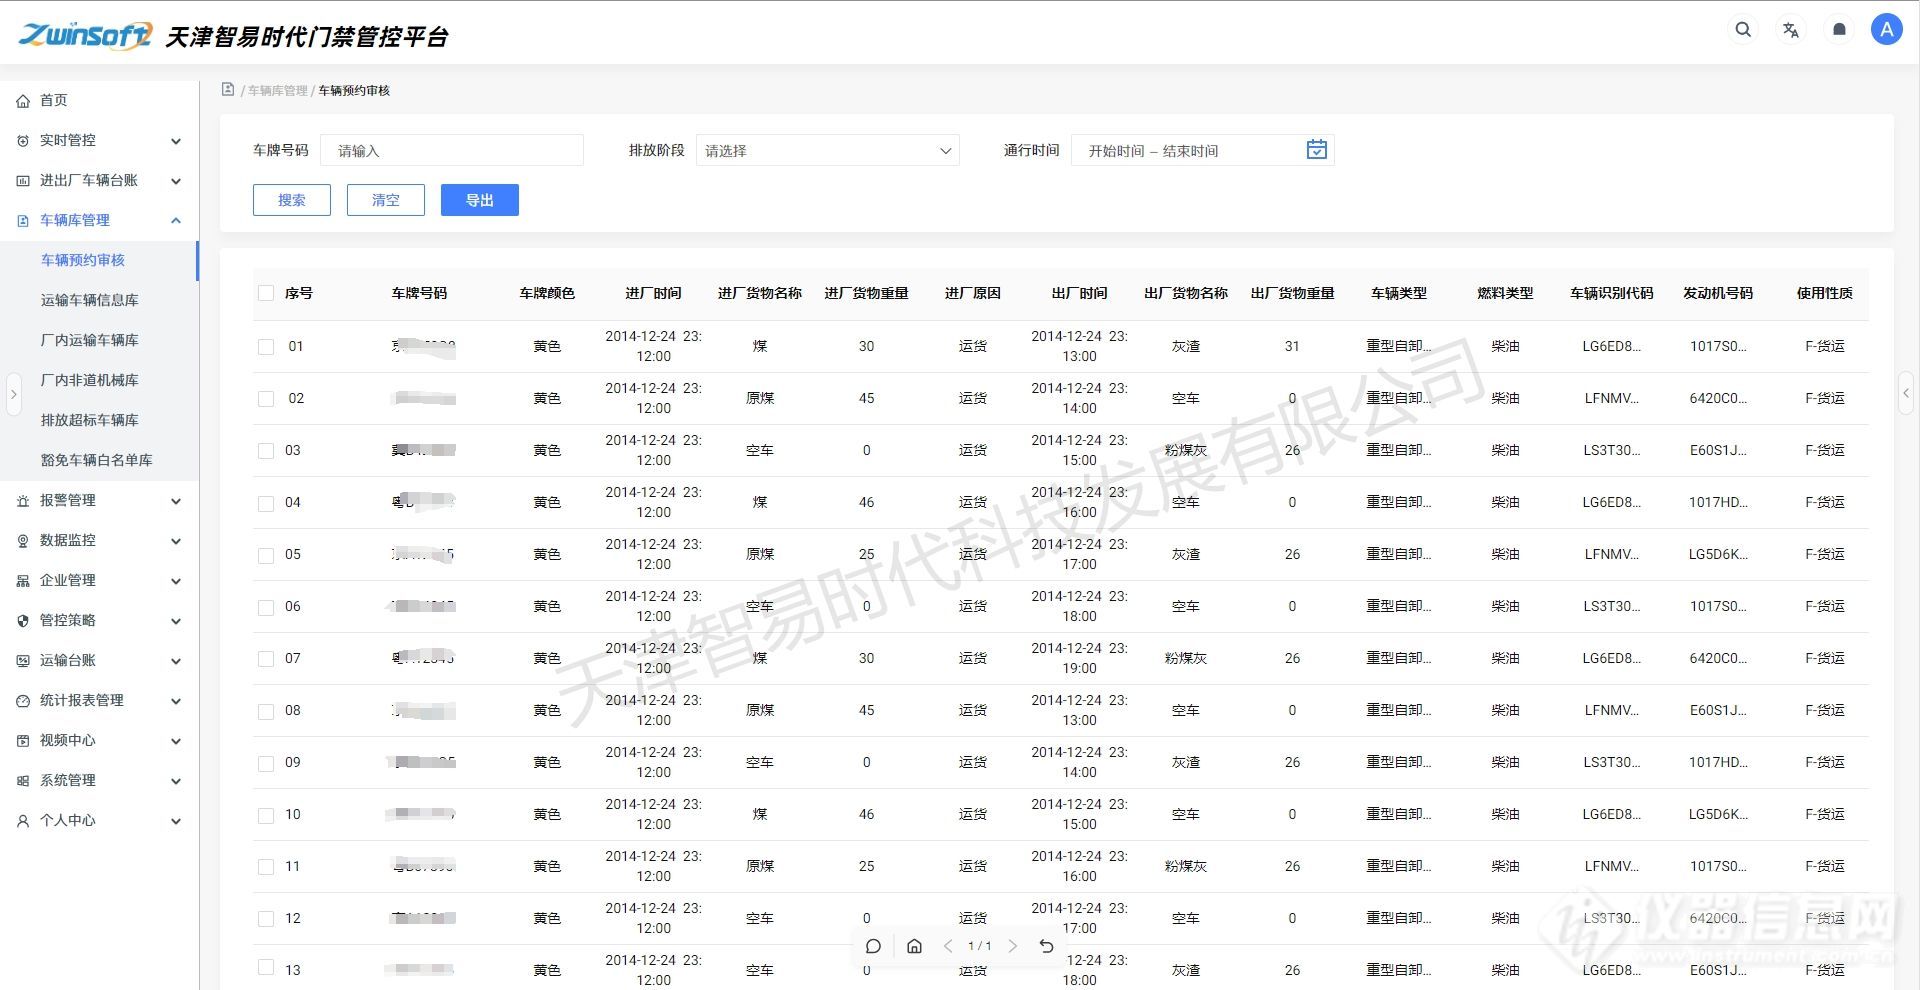Click the 统计报表管理 sidebar icon
This screenshot has height=990, width=1920.
click(23, 701)
